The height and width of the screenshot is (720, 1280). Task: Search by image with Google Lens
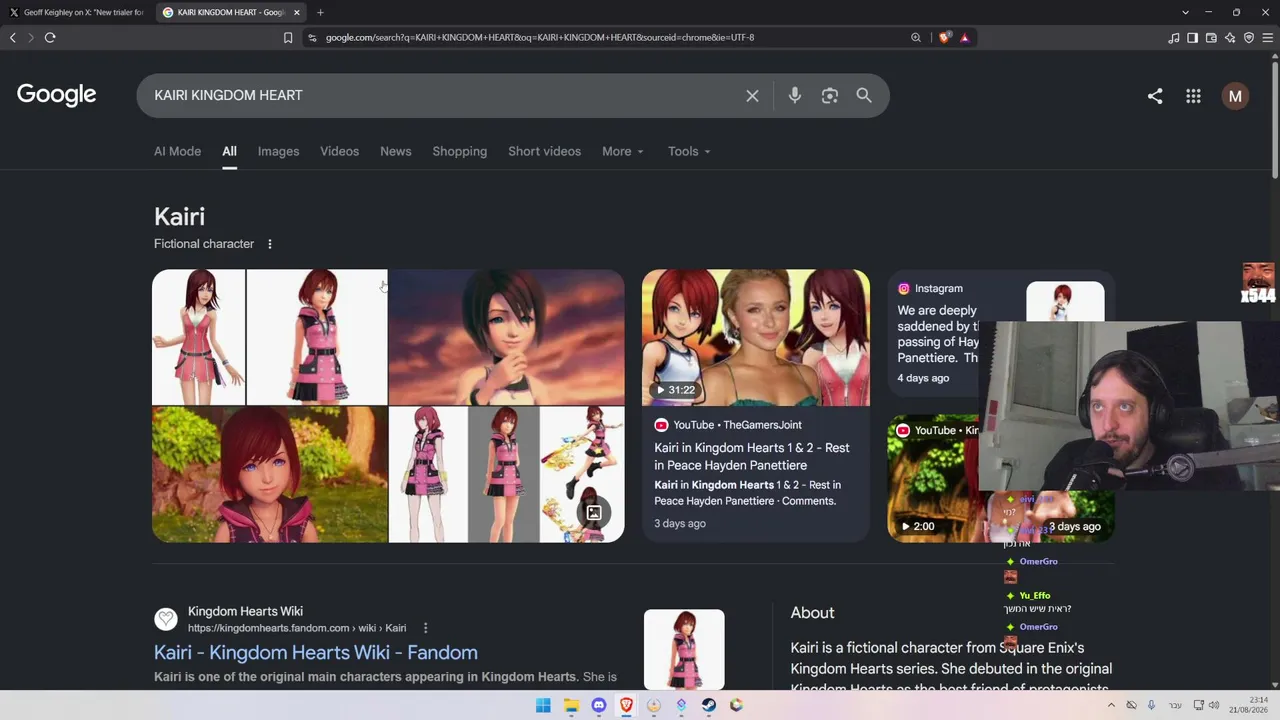click(x=830, y=96)
